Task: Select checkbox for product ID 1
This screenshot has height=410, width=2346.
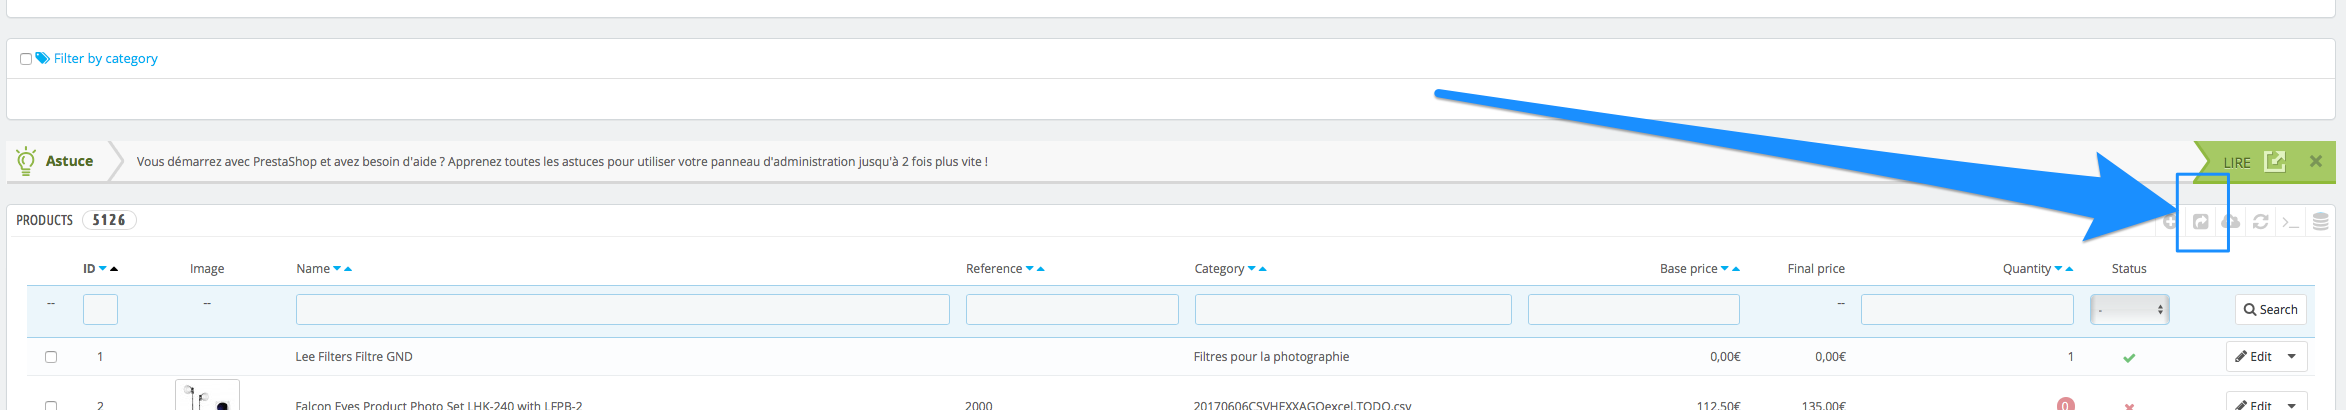Action: (51, 357)
